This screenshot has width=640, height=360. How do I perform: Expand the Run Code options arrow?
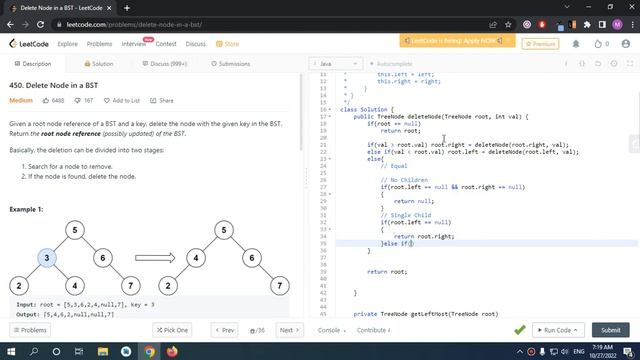[576, 330]
